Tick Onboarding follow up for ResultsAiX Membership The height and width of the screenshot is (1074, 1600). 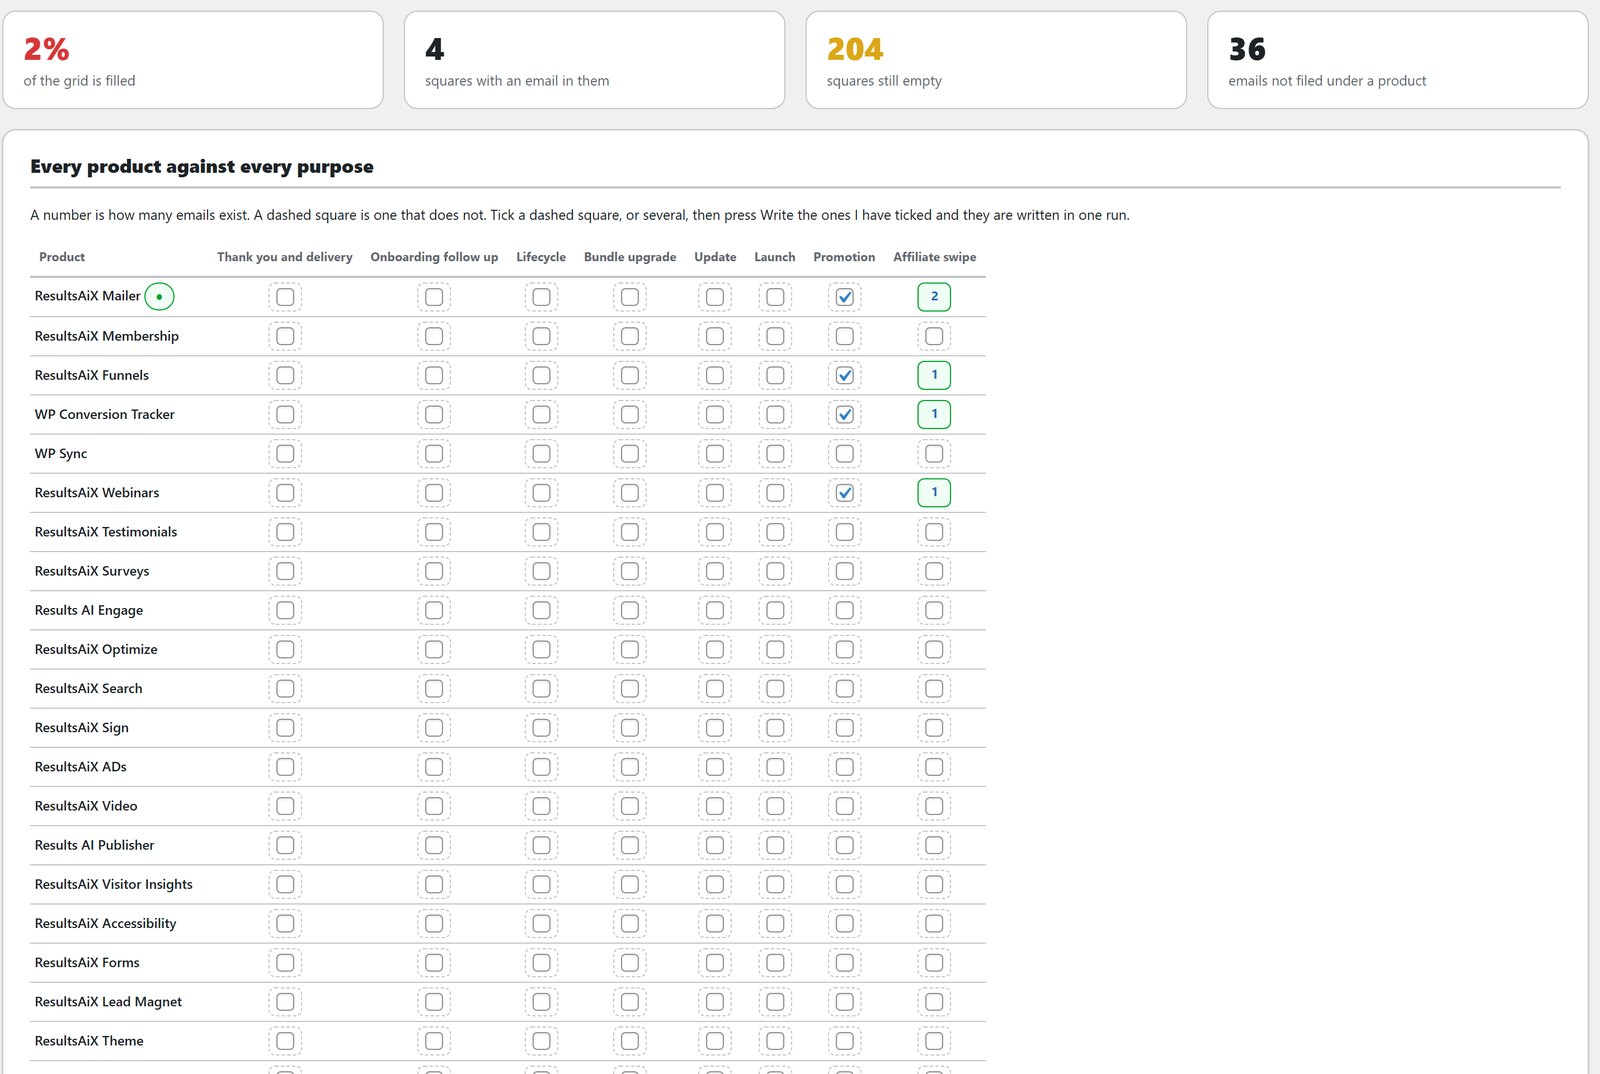coord(434,336)
